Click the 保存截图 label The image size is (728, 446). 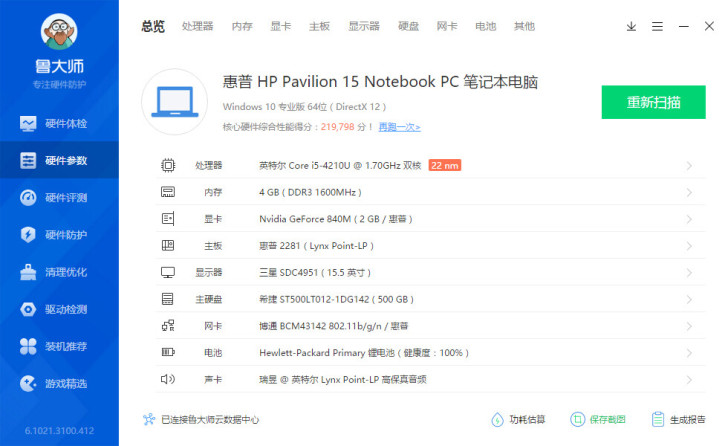[x=607, y=420]
